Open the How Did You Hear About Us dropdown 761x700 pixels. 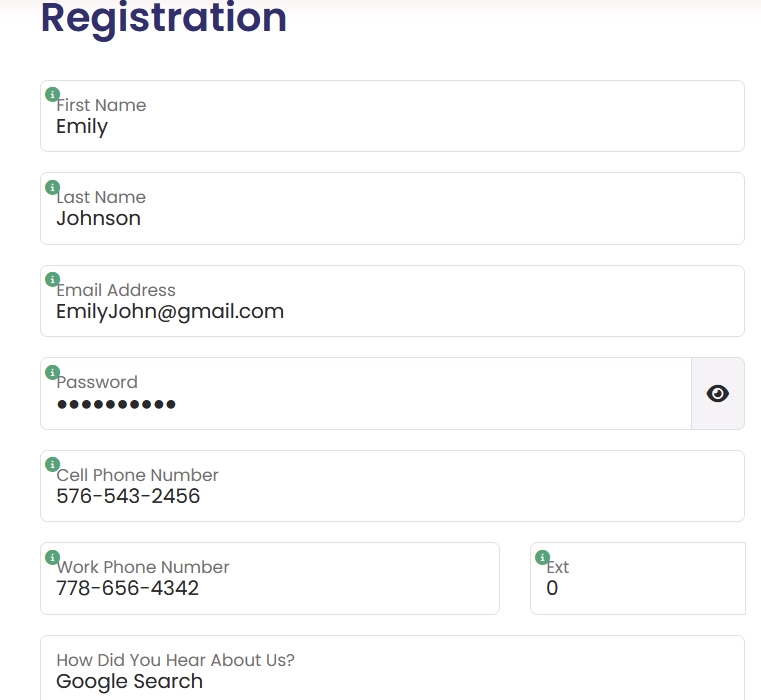pyautogui.click(x=392, y=668)
